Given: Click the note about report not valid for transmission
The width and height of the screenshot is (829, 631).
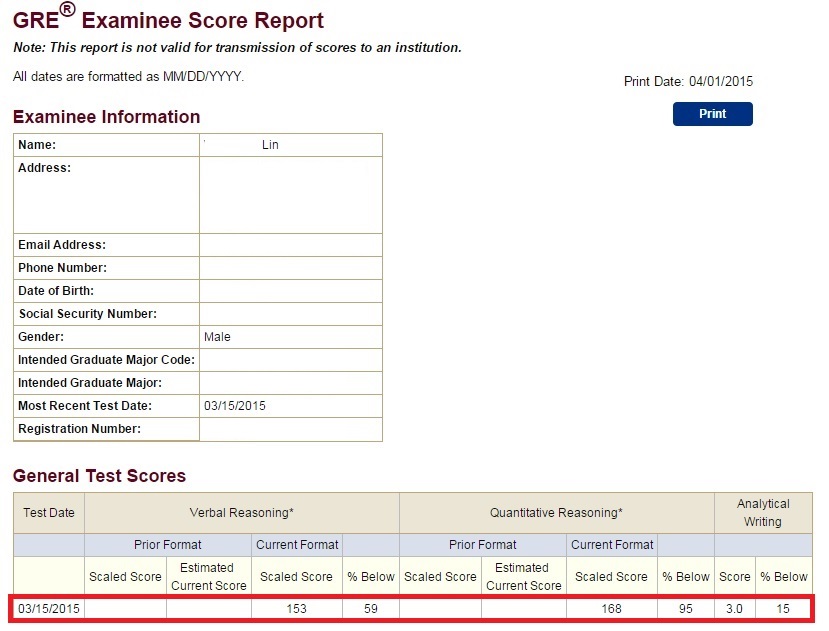Looking at the screenshot, I should (237, 48).
